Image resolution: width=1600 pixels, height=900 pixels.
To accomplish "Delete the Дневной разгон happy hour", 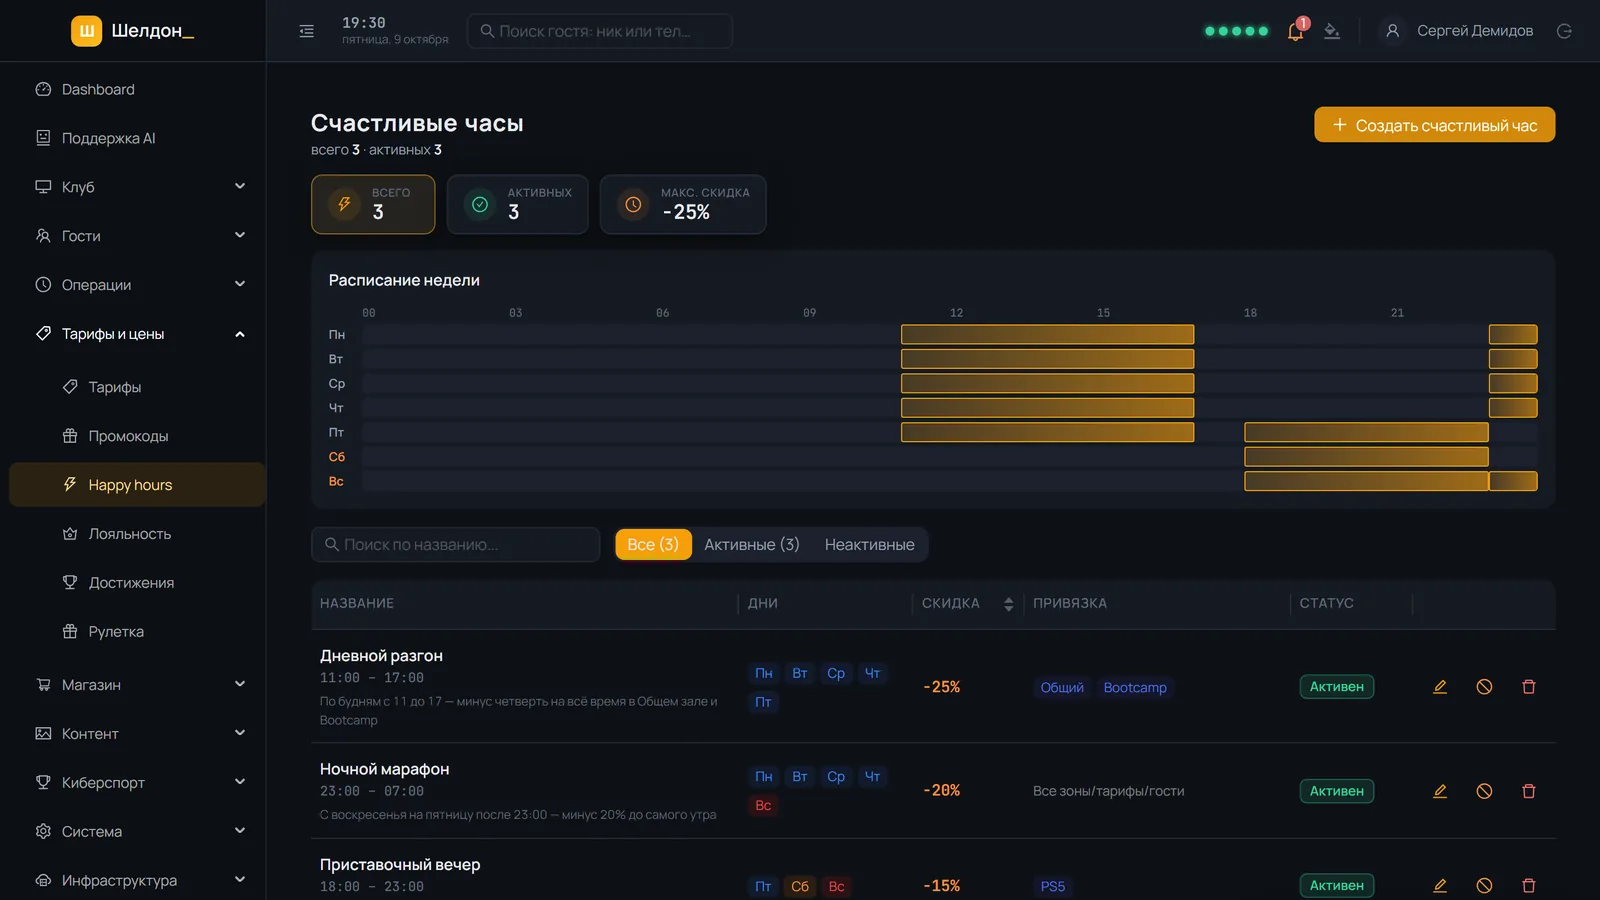I will click(x=1529, y=687).
